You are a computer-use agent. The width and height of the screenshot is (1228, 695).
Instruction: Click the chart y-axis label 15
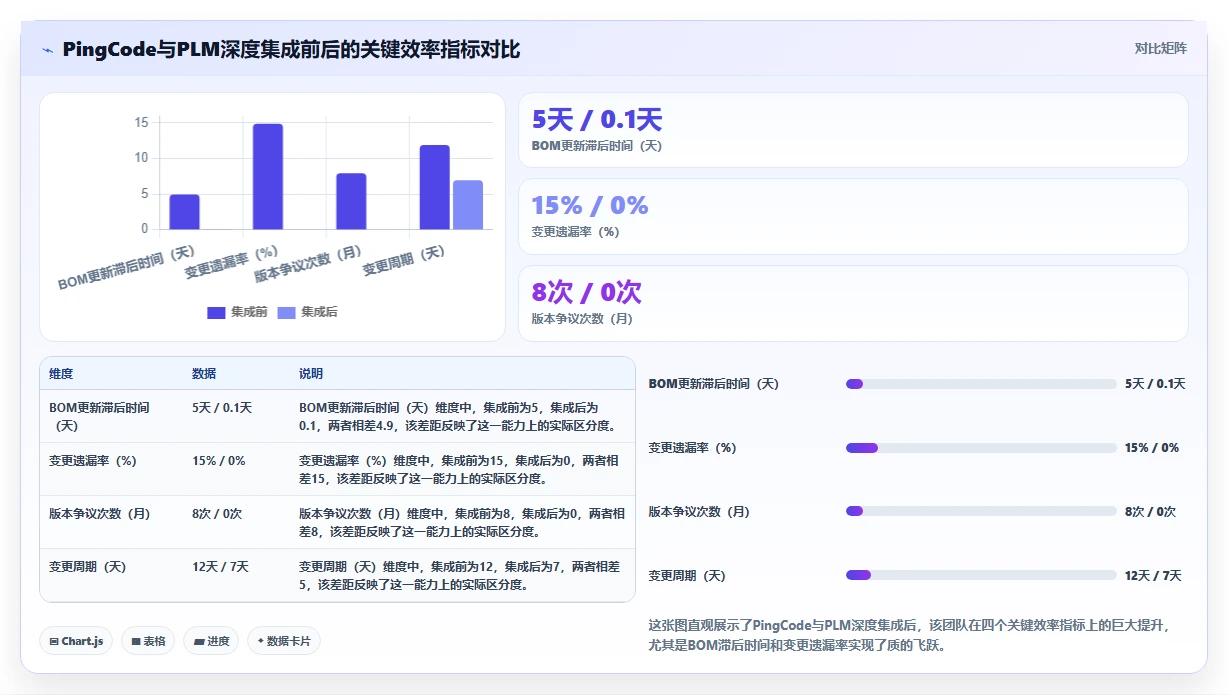141,123
